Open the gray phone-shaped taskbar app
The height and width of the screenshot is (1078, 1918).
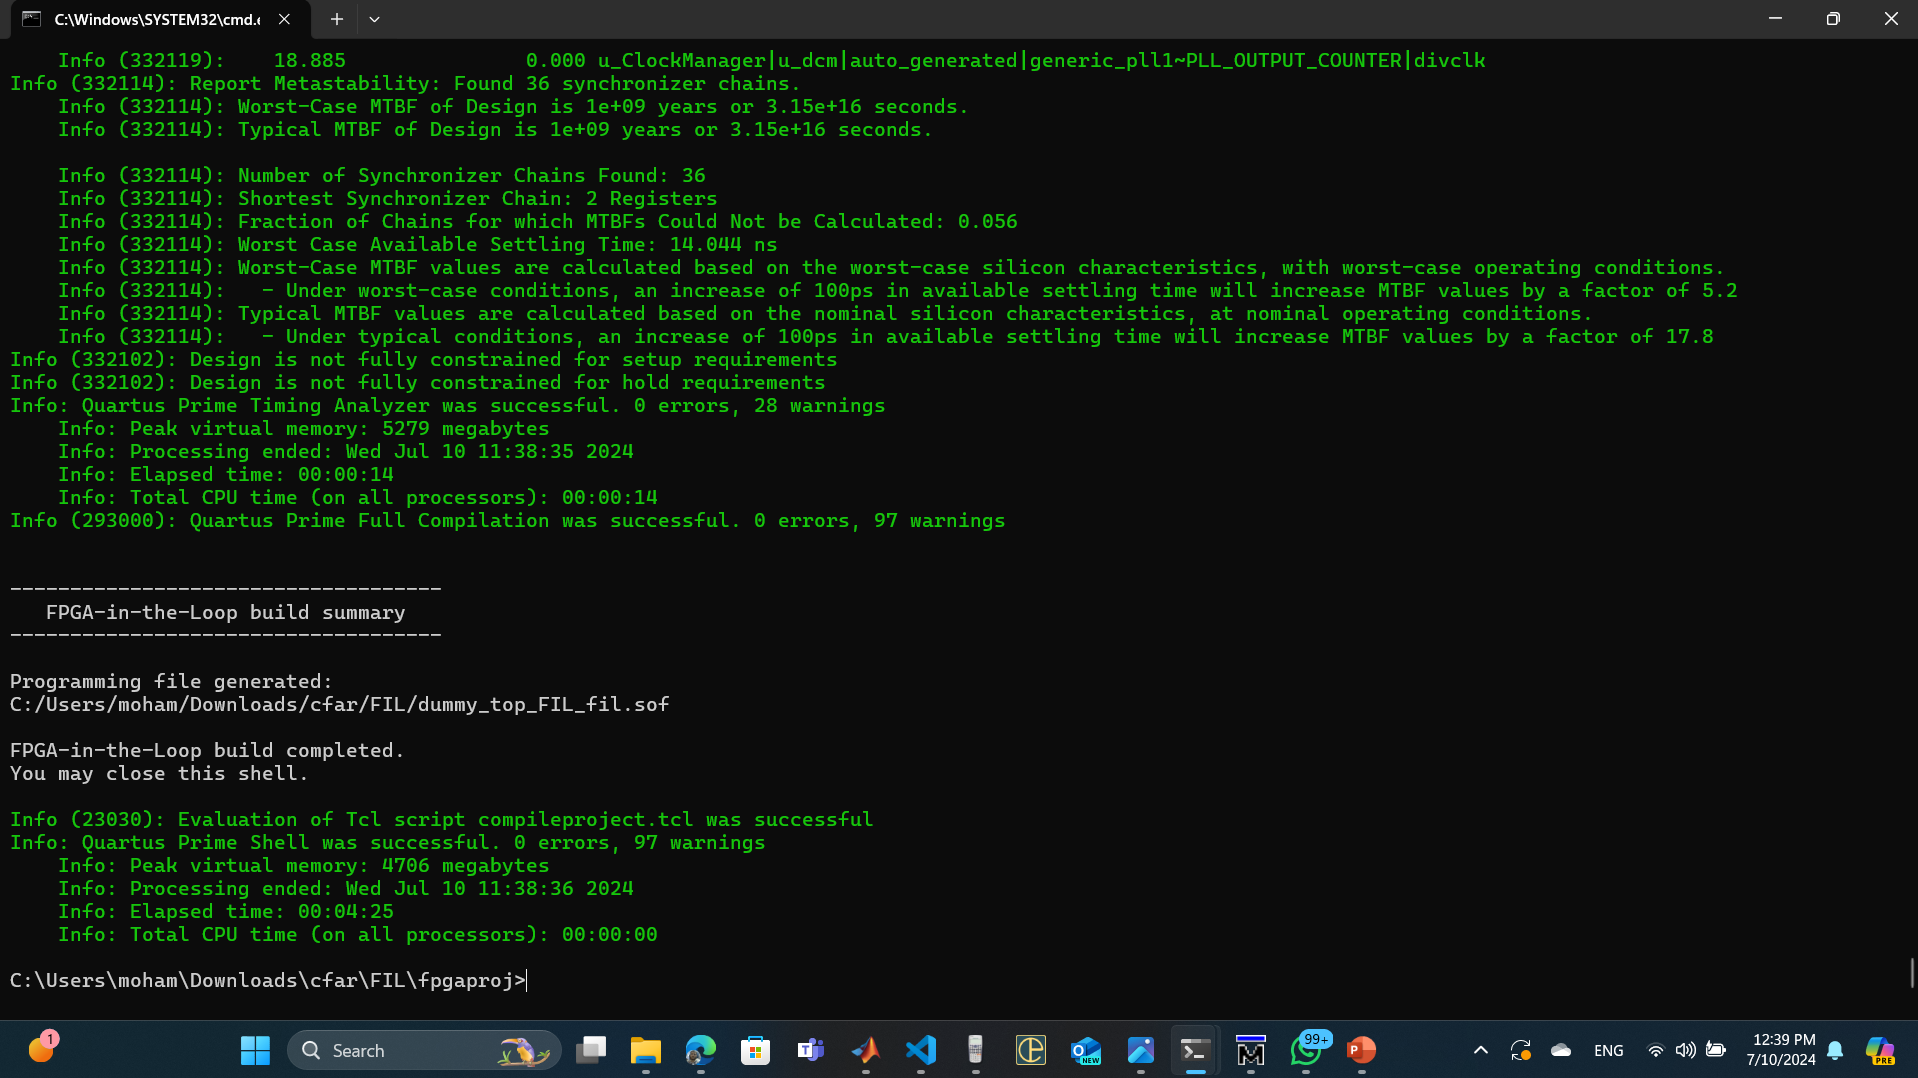[976, 1050]
